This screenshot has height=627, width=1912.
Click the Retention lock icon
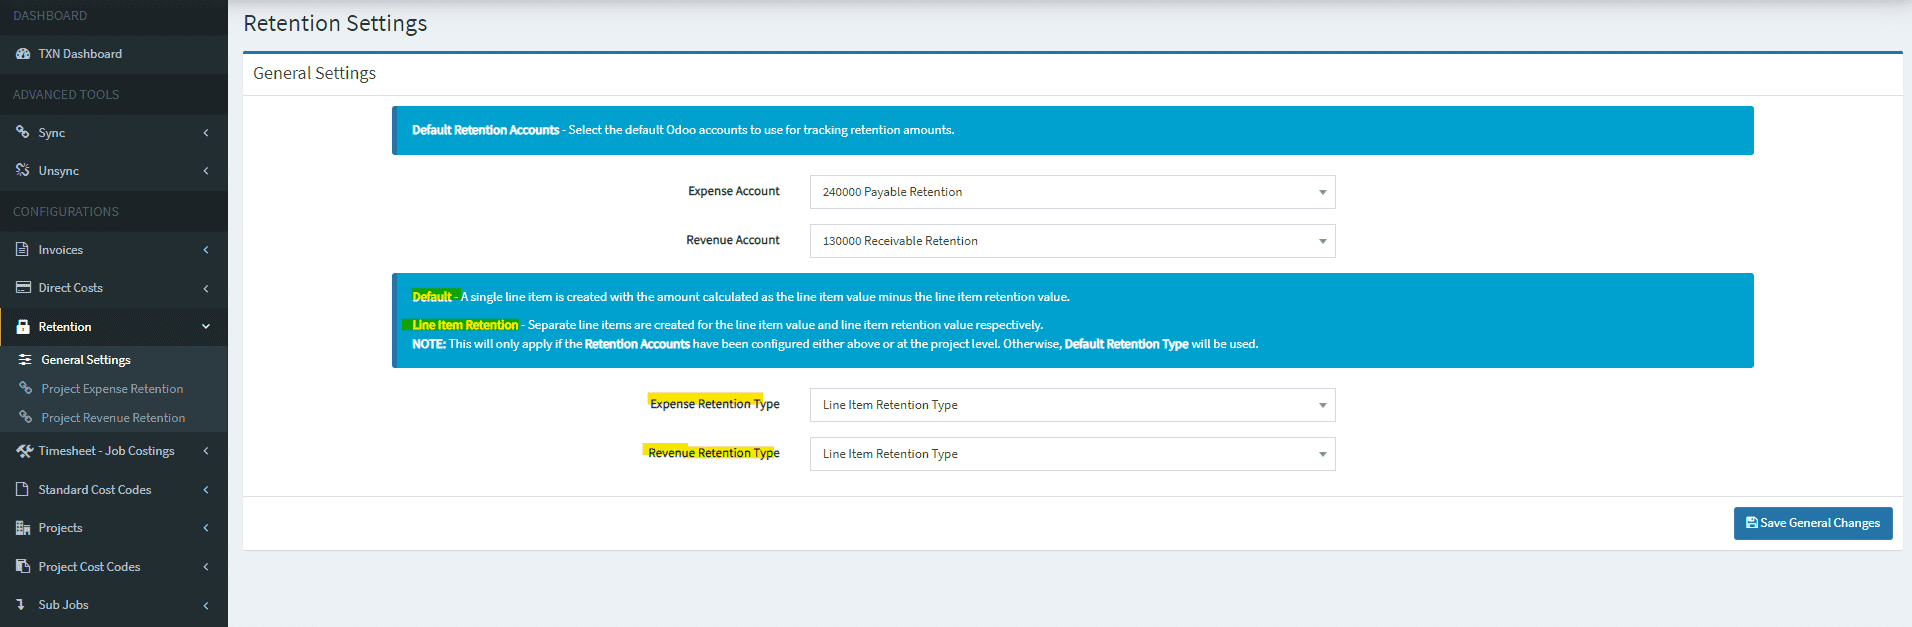[x=22, y=327]
